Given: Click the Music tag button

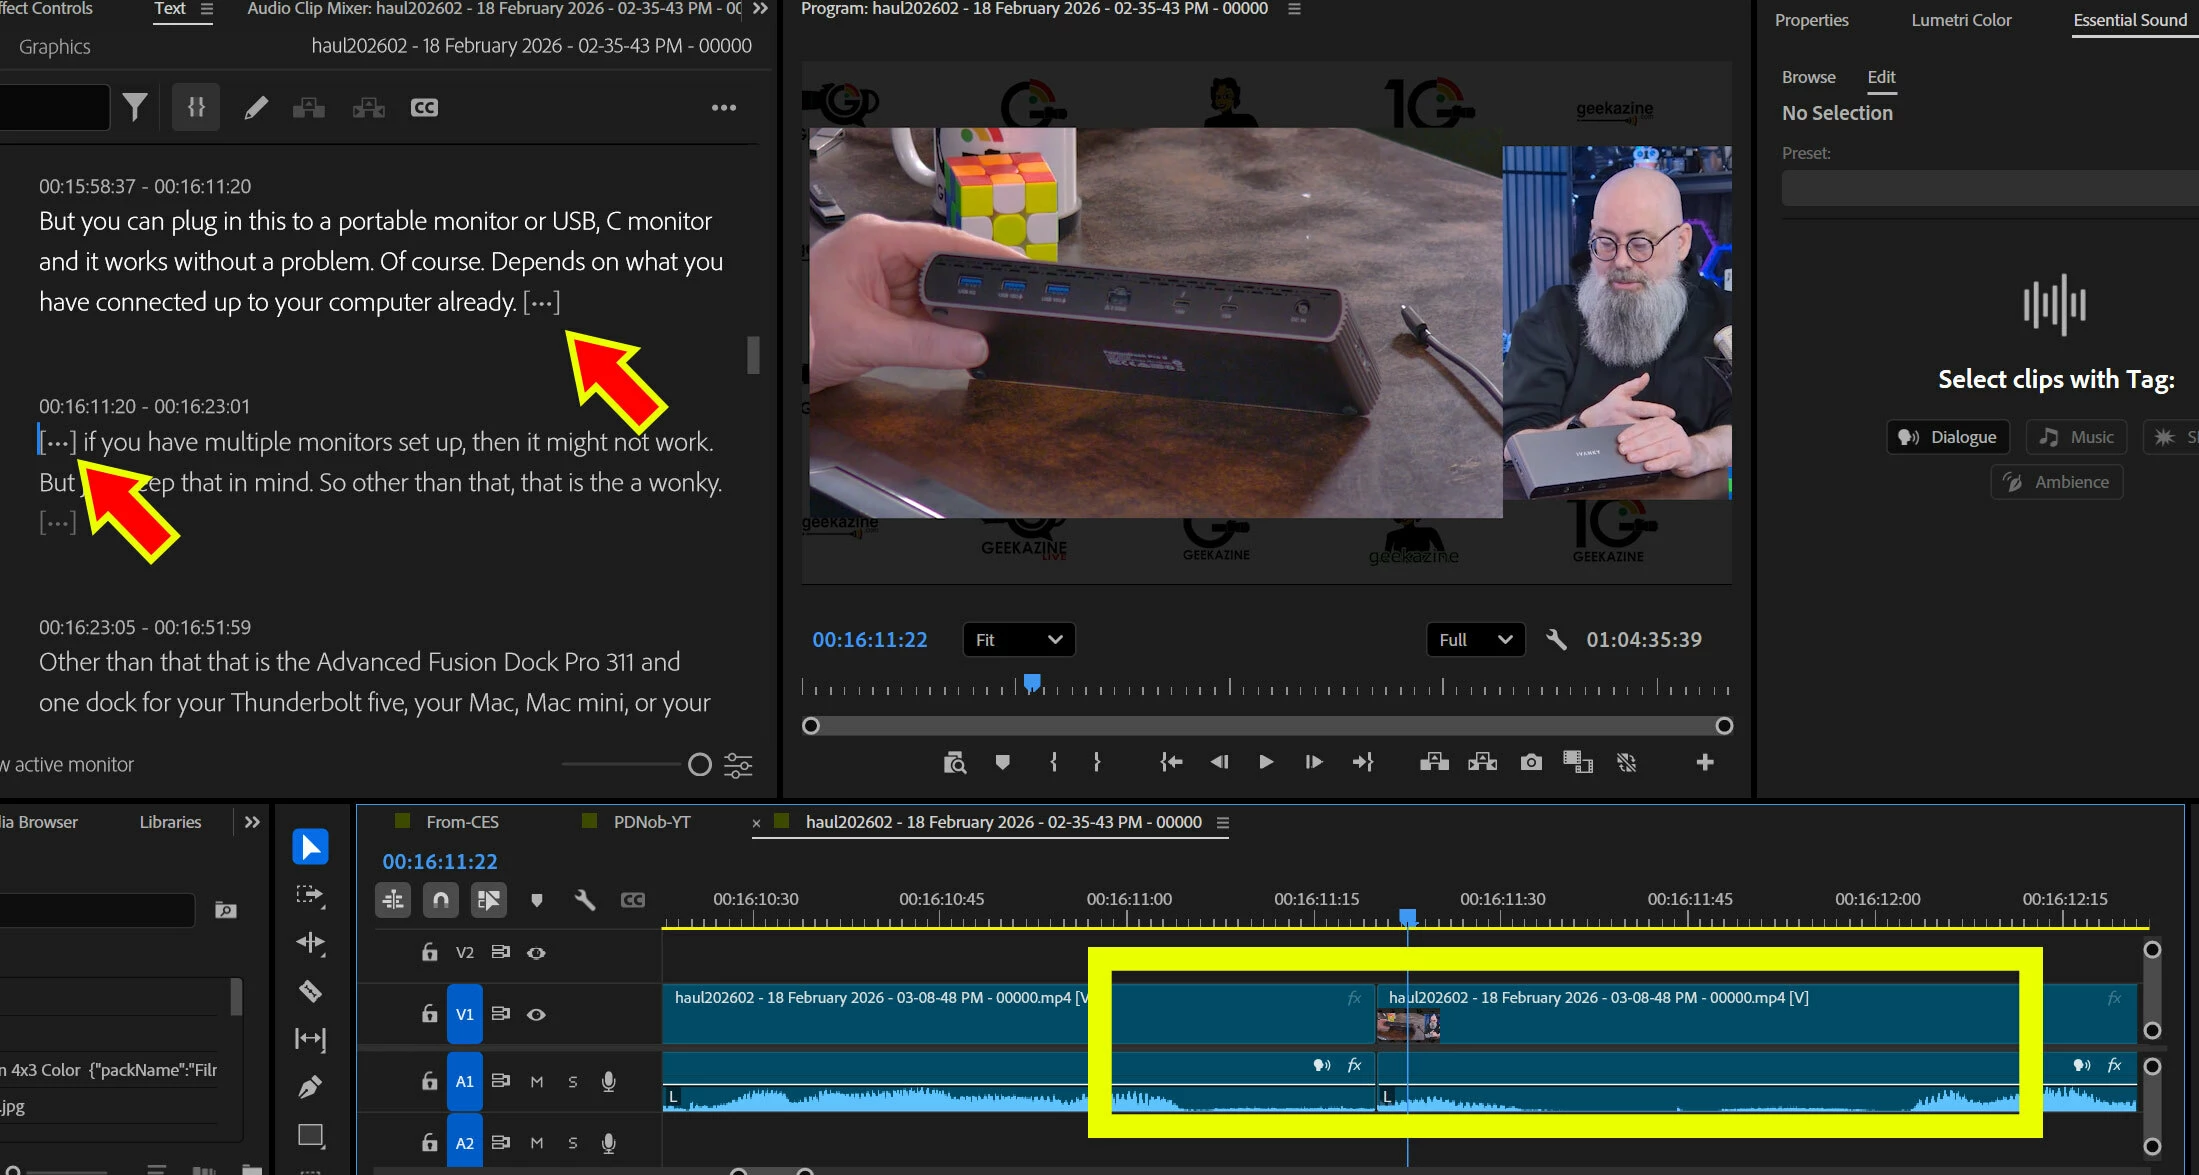Looking at the screenshot, I should pyautogui.click(x=2077, y=437).
